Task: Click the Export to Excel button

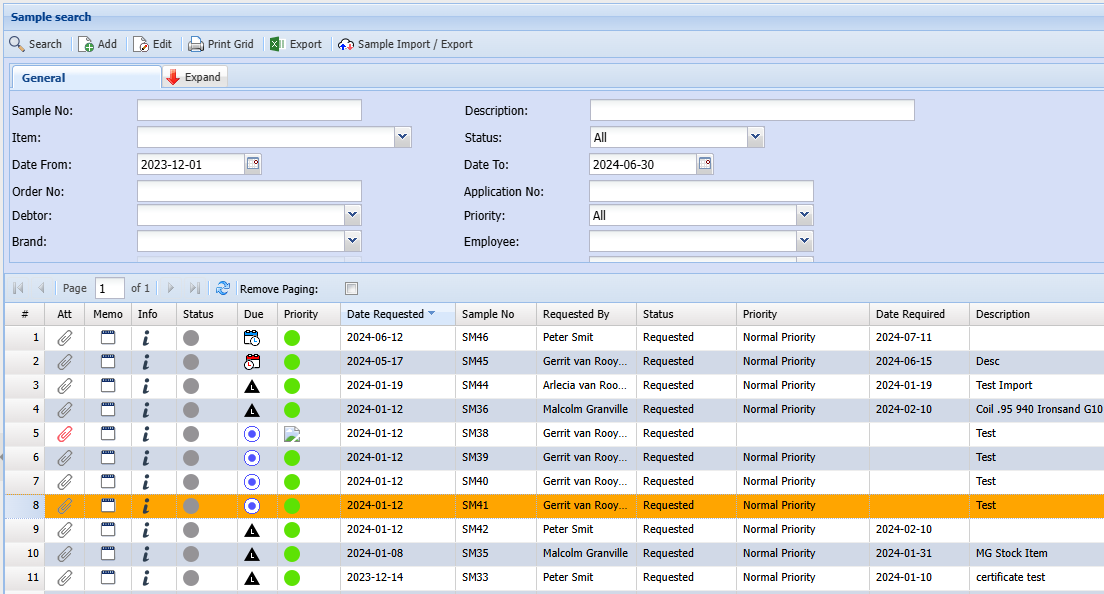Action: 296,44
